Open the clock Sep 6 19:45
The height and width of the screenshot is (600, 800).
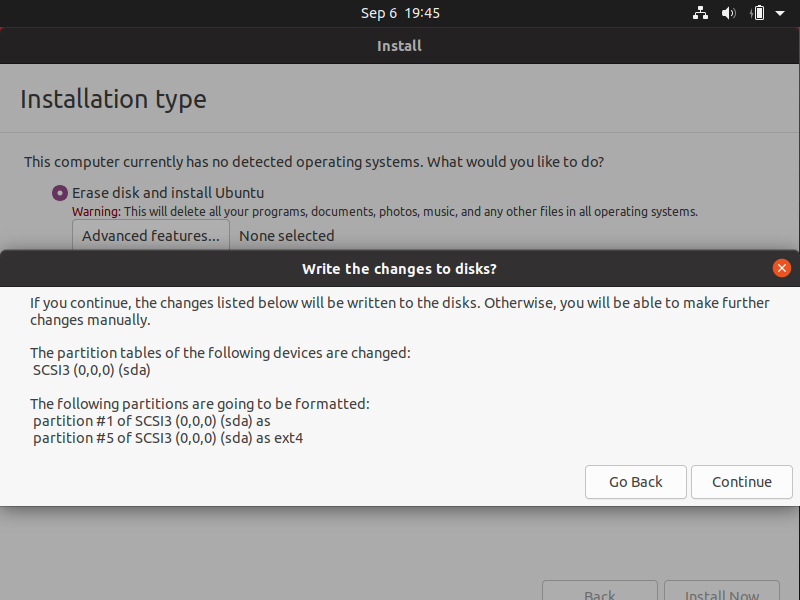(400, 13)
